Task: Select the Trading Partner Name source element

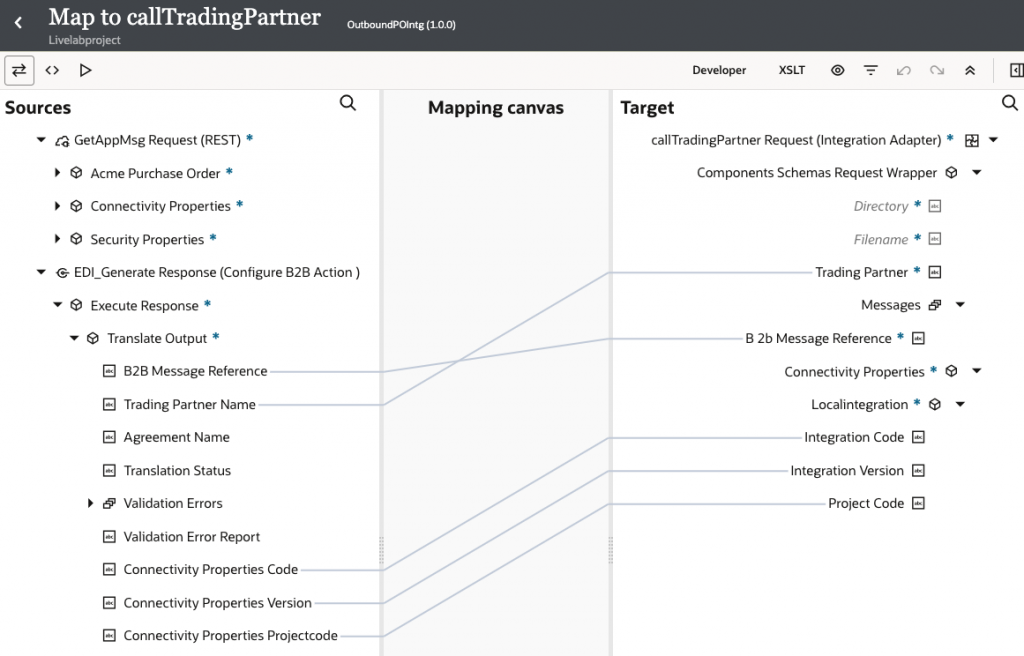Action: (x=189, y=405)
